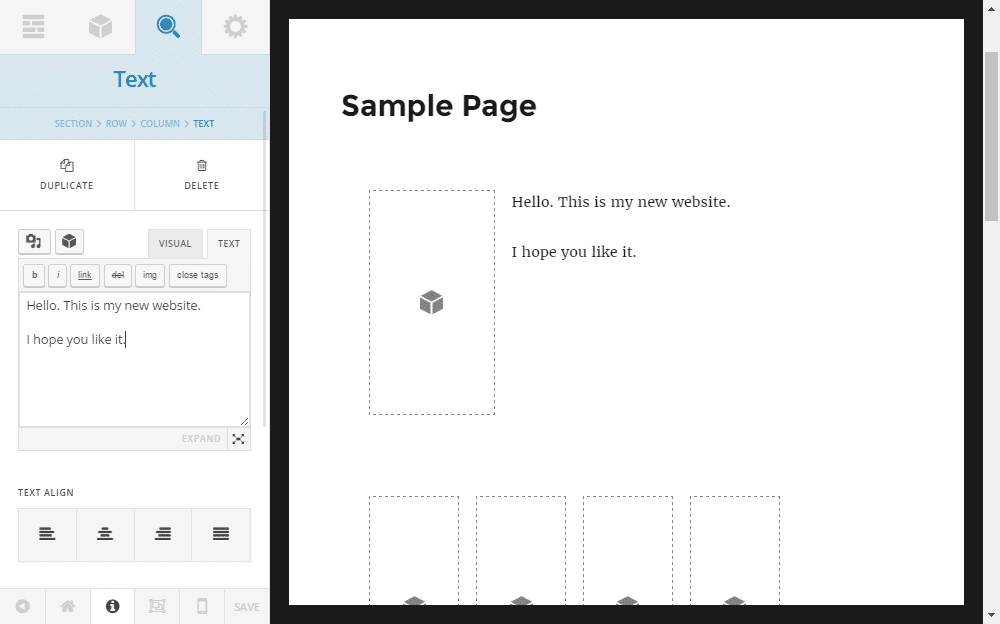Open the Elements cube tab icon
This screenshot has width=1000, height=624.
[101, 27]
